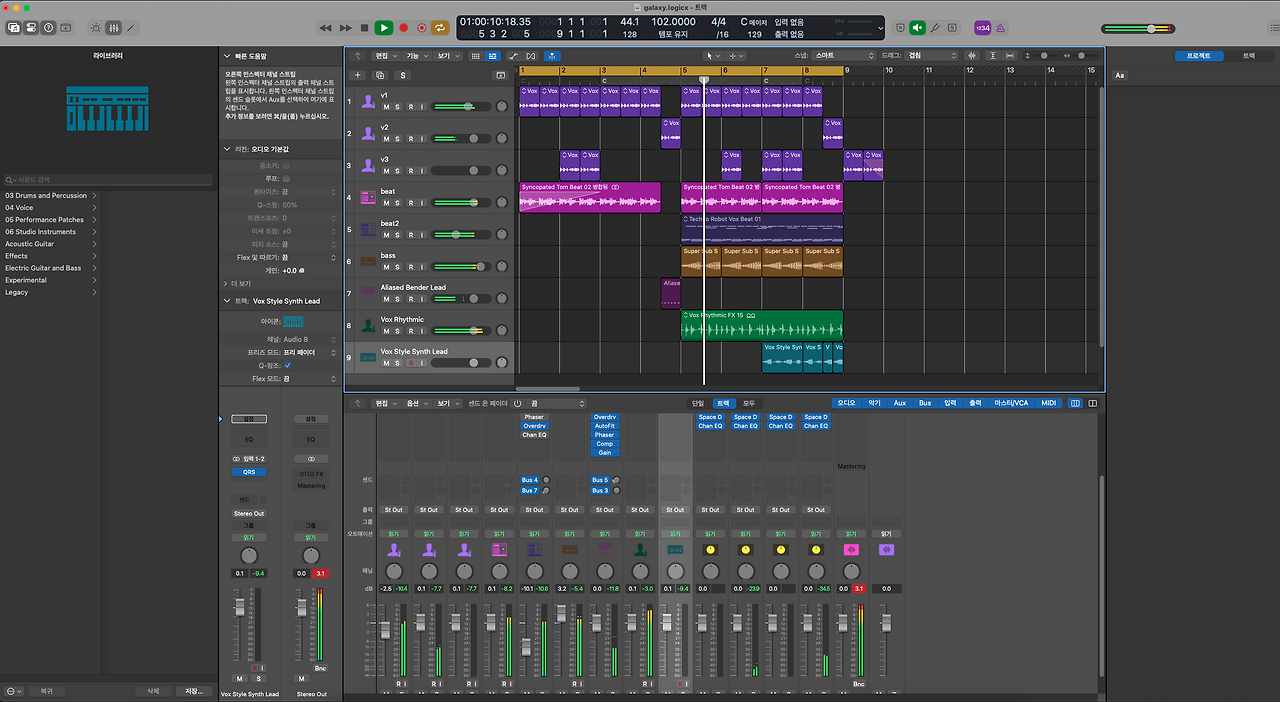Click the beat track drum machine icon

(368, 197)
